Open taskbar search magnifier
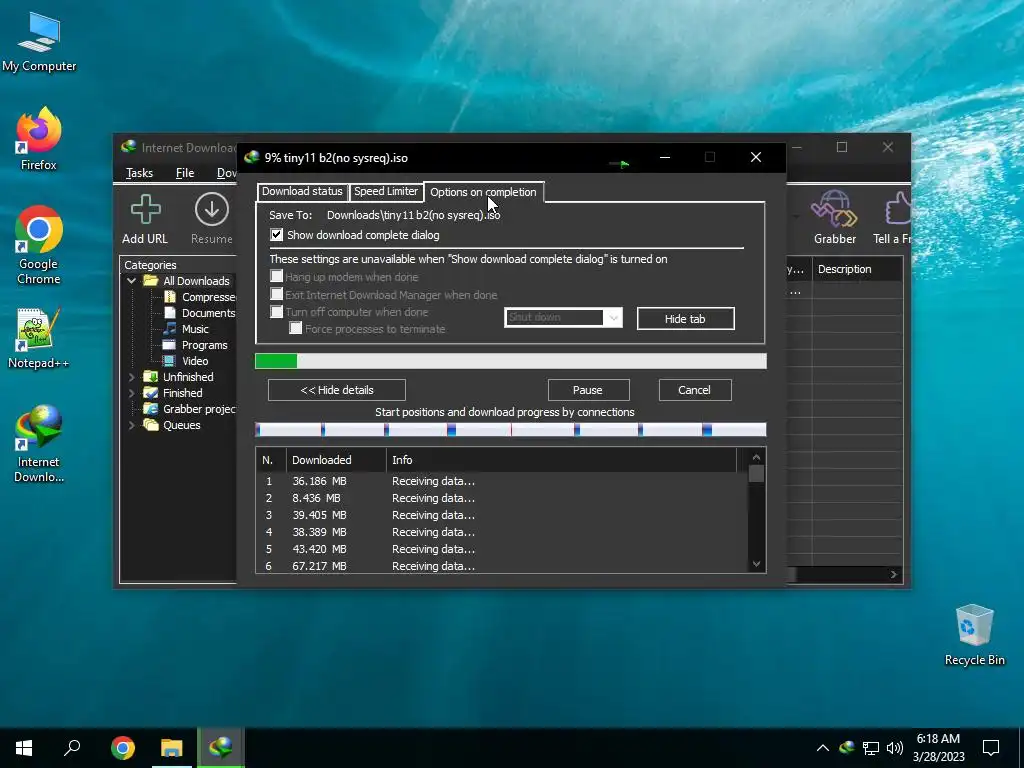Viewport: 1024px width, 768px height. [72, 748]
